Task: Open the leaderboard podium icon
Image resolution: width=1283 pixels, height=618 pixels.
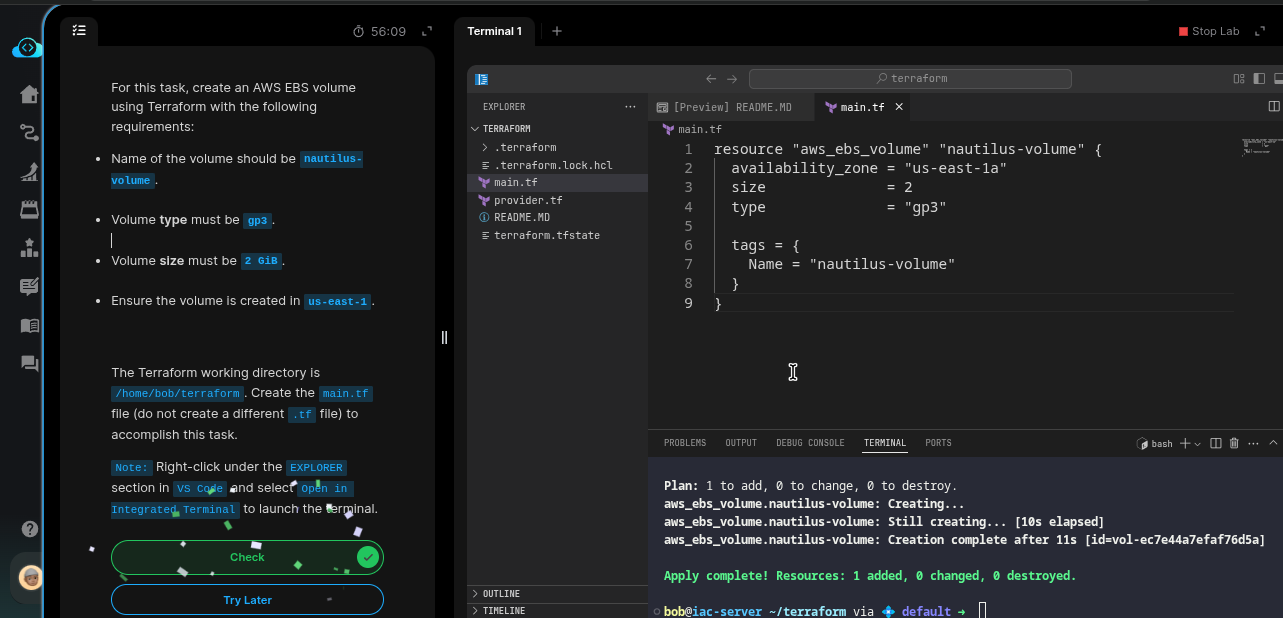Action: click(x=29, y=248)
